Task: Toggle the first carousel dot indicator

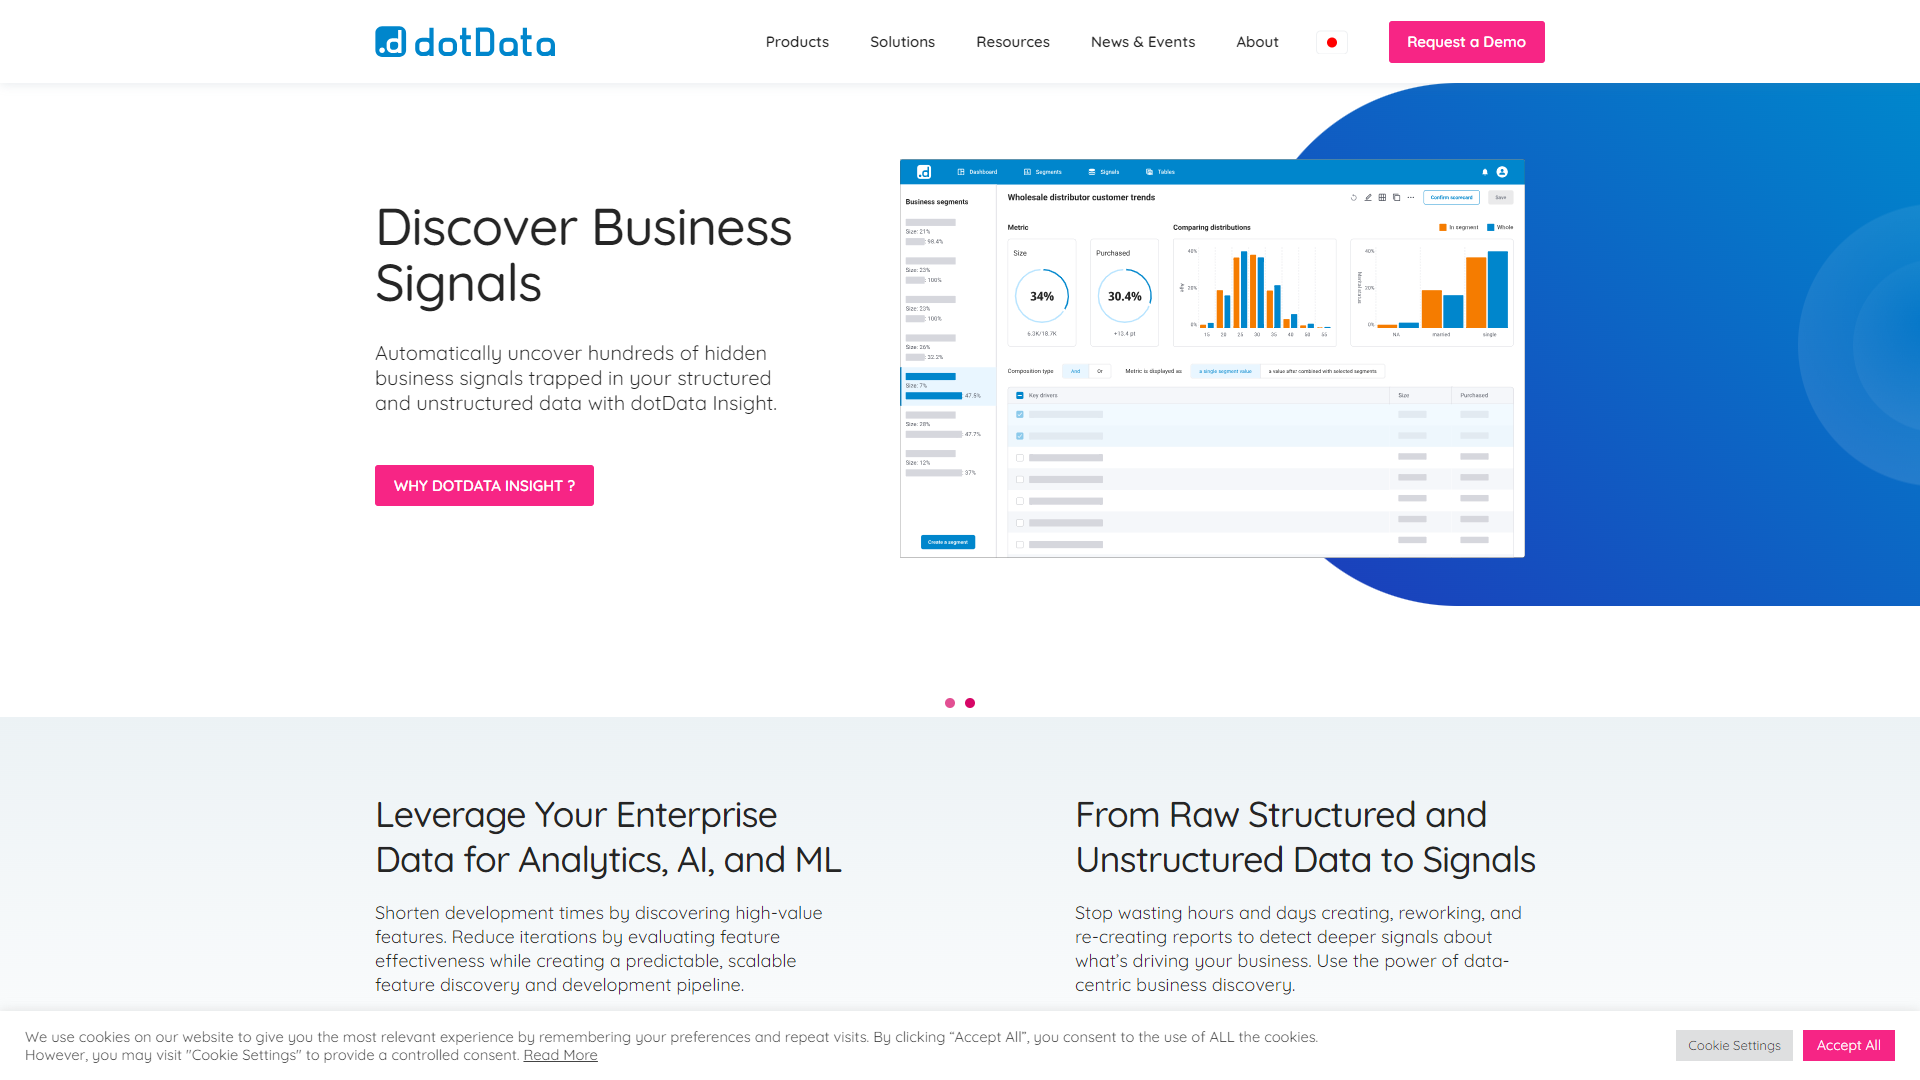Action: pos(951,703)
